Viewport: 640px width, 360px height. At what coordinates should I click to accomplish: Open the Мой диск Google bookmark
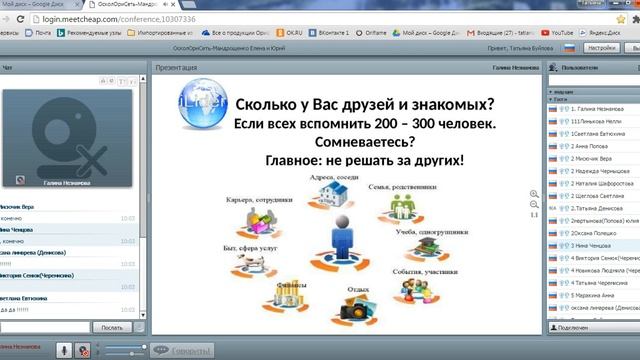coord(426,33)
